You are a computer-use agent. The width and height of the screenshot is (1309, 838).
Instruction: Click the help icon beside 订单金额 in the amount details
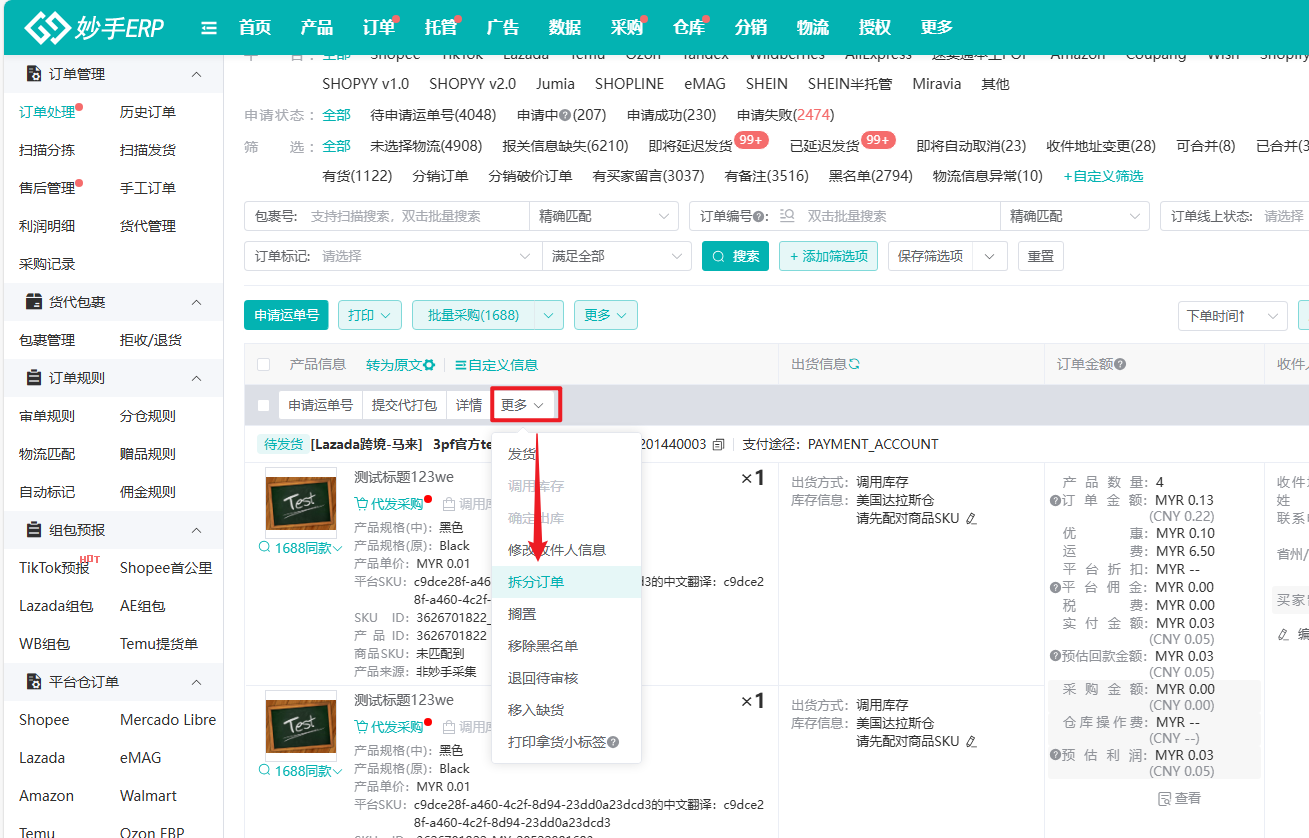(x=1055, y=500)
